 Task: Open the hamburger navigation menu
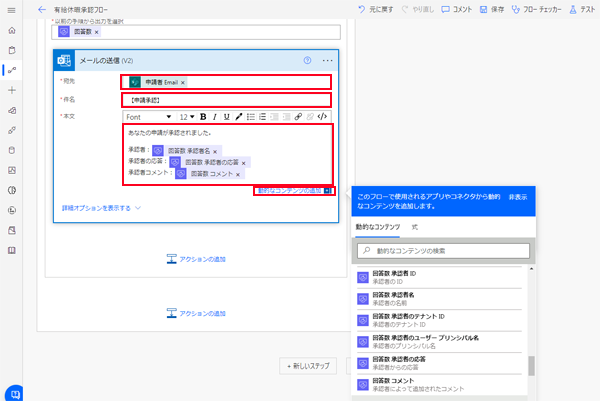click(11, 10)
